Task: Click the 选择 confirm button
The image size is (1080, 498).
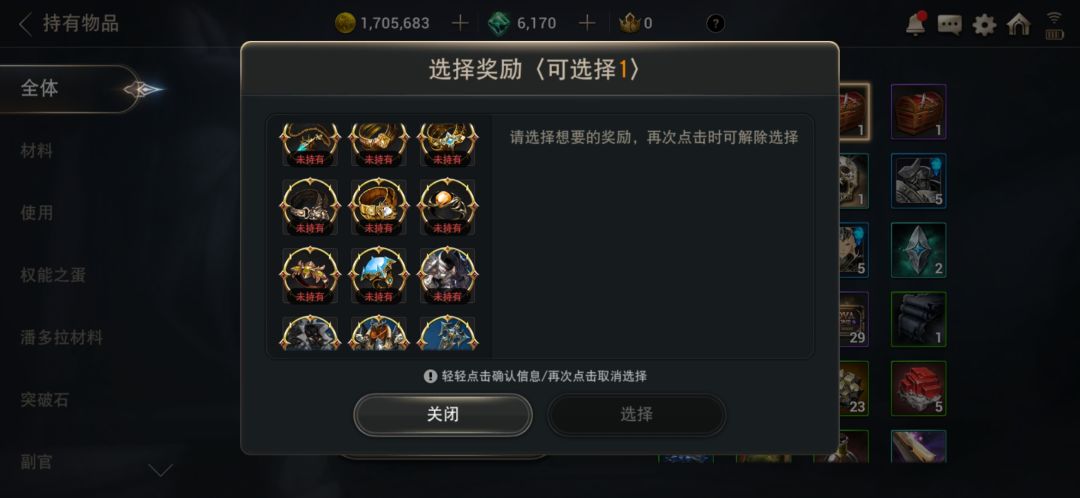Action: click(636, 415)
